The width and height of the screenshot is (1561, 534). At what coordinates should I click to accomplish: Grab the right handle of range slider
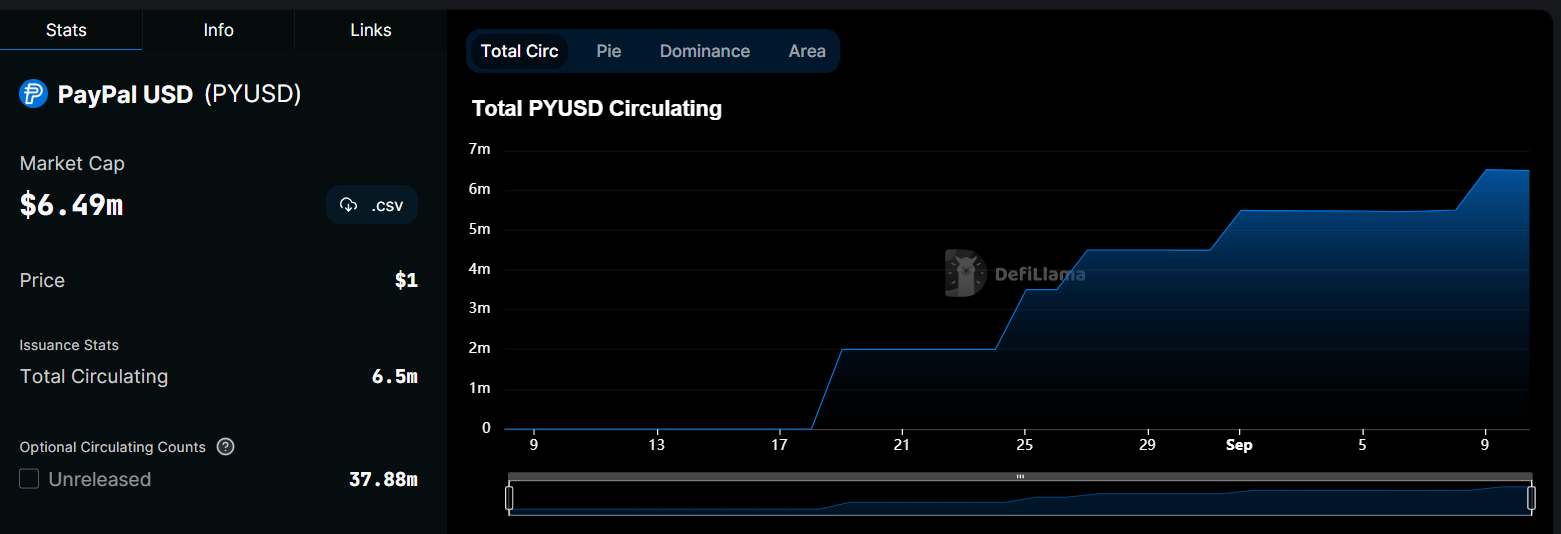pos(1531,497)
